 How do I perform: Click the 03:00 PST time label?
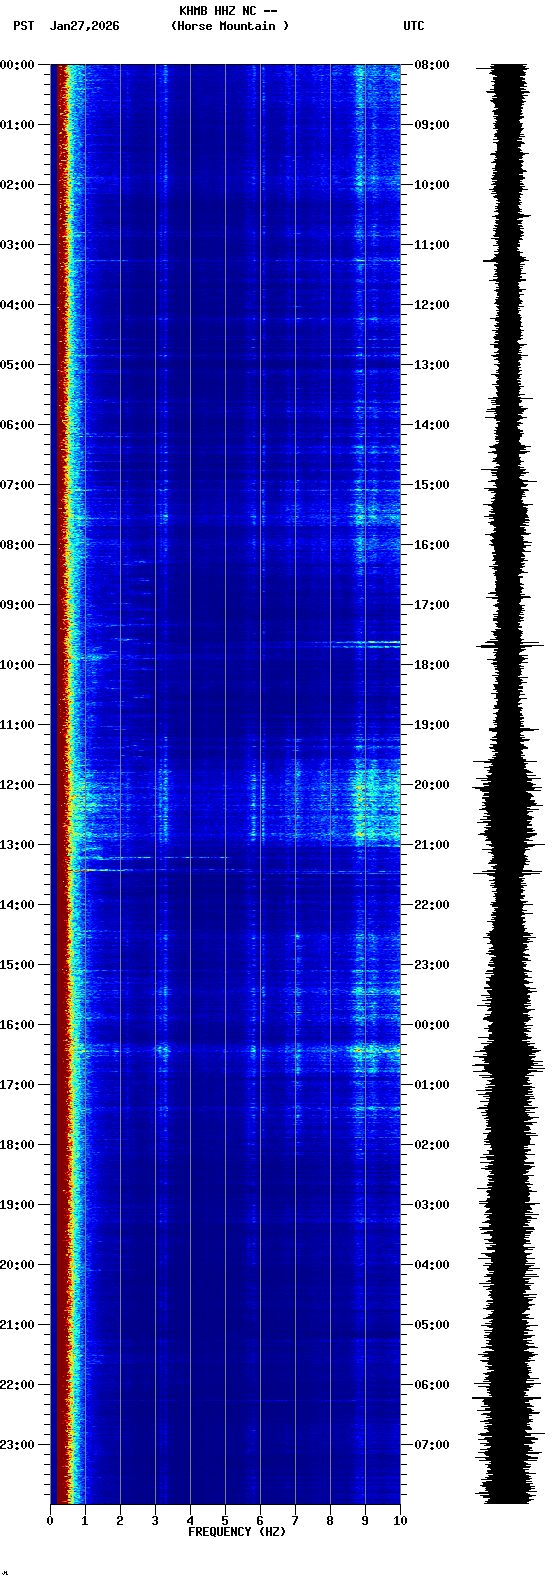[17, 245]
